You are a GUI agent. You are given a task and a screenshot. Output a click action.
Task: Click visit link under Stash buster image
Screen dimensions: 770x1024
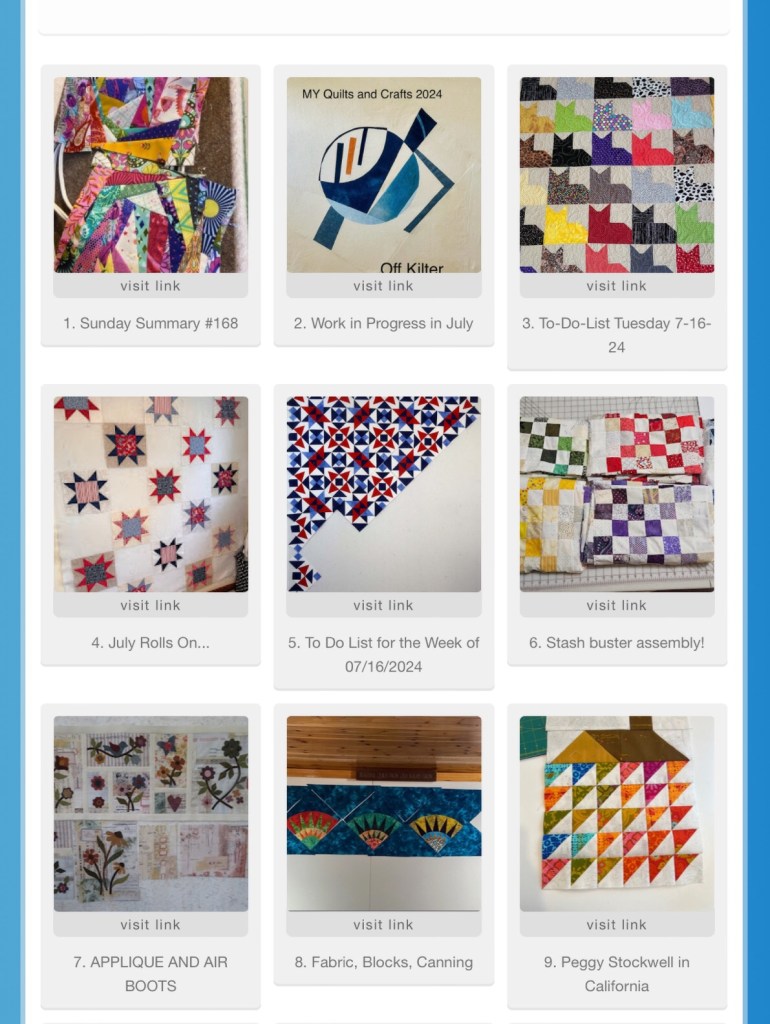(x=617, y=605)
